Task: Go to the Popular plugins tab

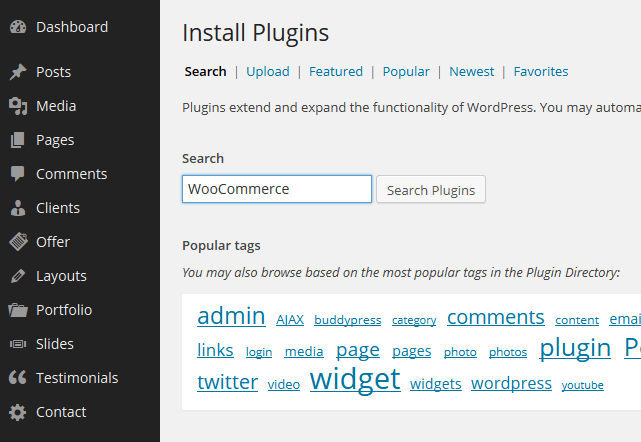Action: [406, 71]
